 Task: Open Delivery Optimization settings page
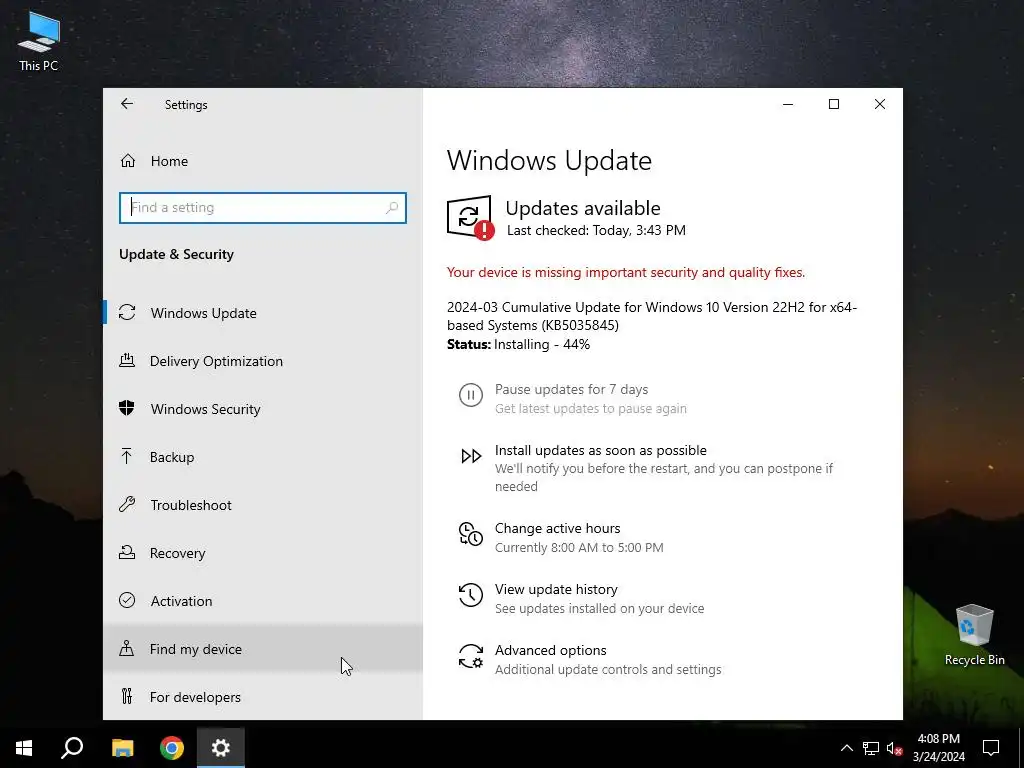[263, 360]
